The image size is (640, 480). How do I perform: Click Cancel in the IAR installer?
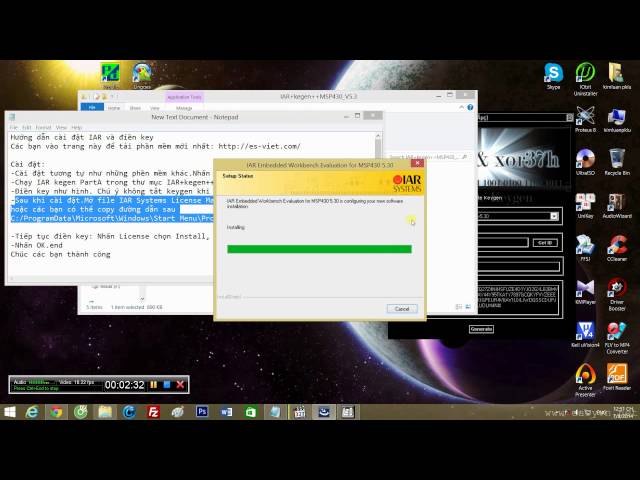pos(402,309)
